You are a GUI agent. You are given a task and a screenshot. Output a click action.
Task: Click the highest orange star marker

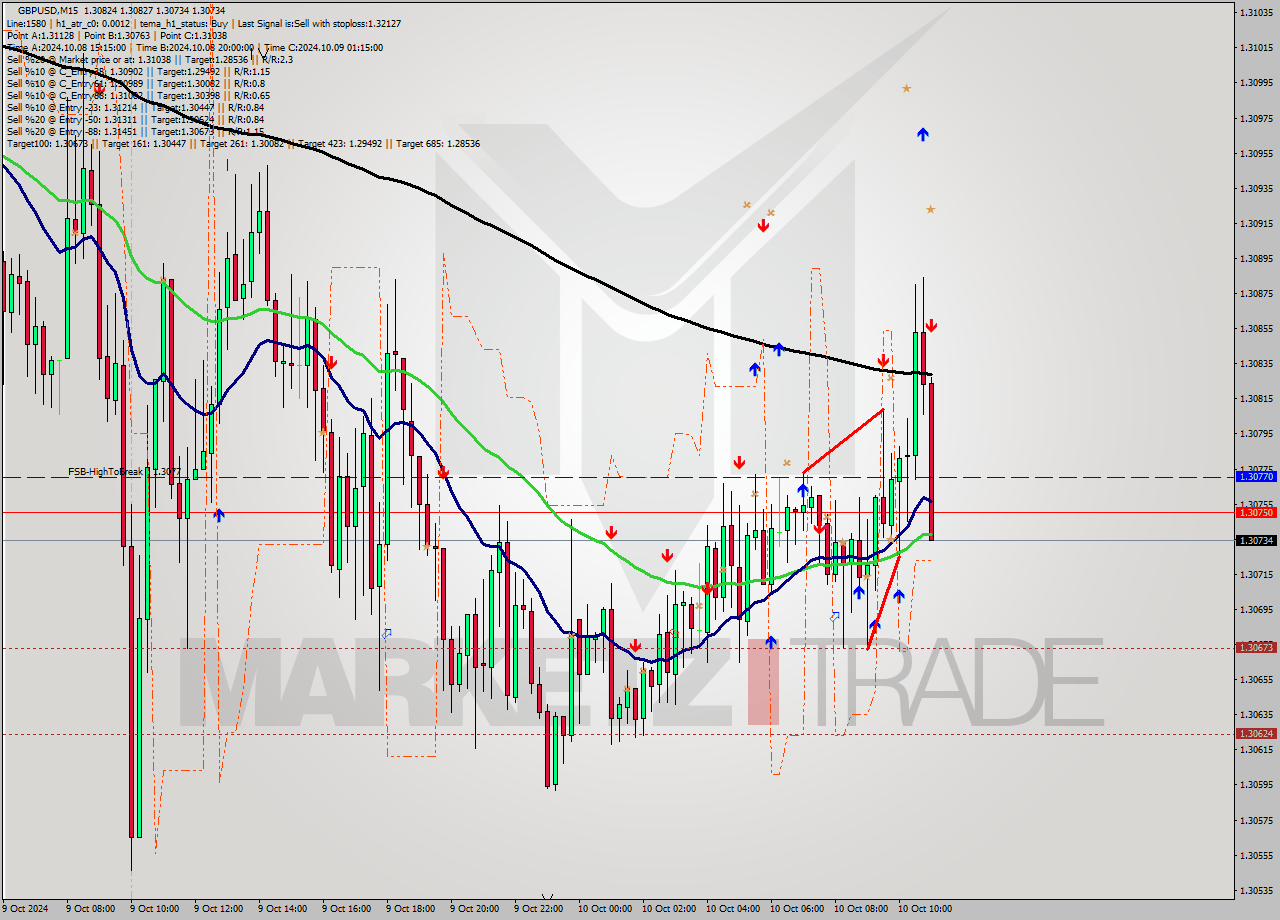906,88
